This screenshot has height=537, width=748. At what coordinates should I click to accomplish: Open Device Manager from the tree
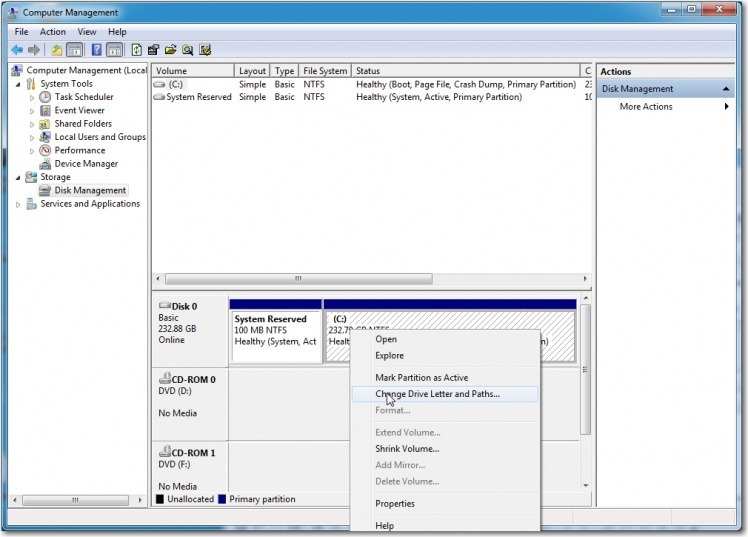tap(86, 164)
